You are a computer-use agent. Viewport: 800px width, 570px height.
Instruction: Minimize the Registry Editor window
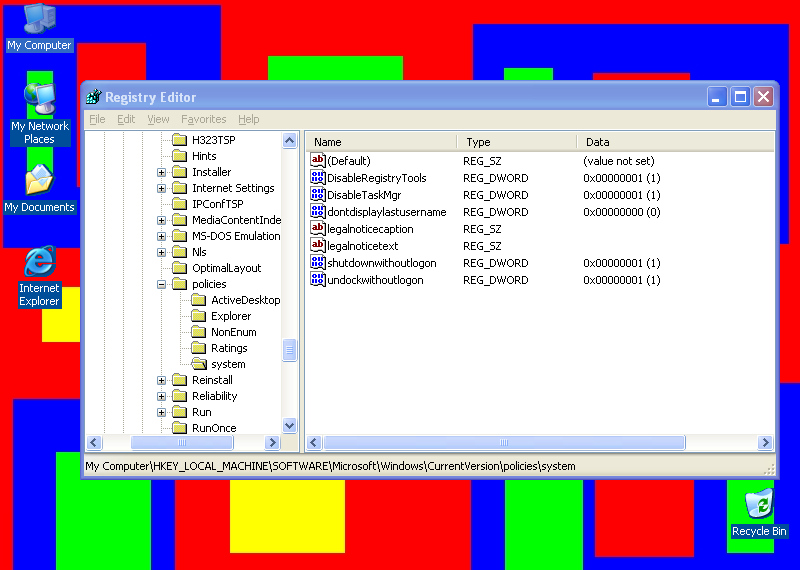pos(716,96)
